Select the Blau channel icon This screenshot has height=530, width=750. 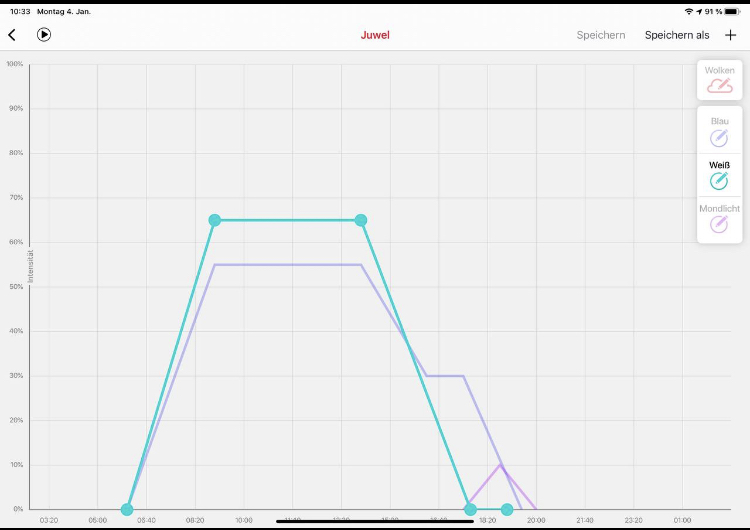719,137
